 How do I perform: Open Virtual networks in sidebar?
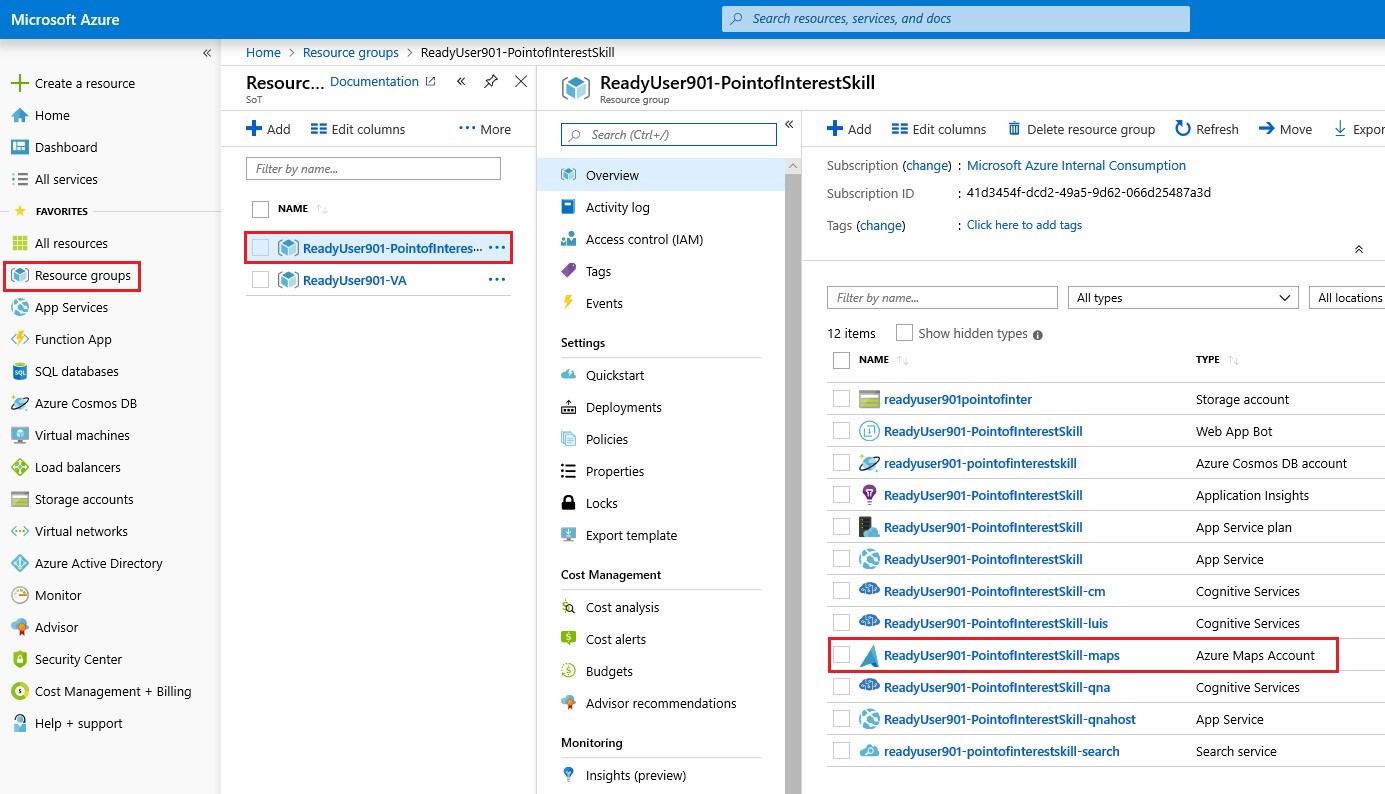click(x=81, y=531)
